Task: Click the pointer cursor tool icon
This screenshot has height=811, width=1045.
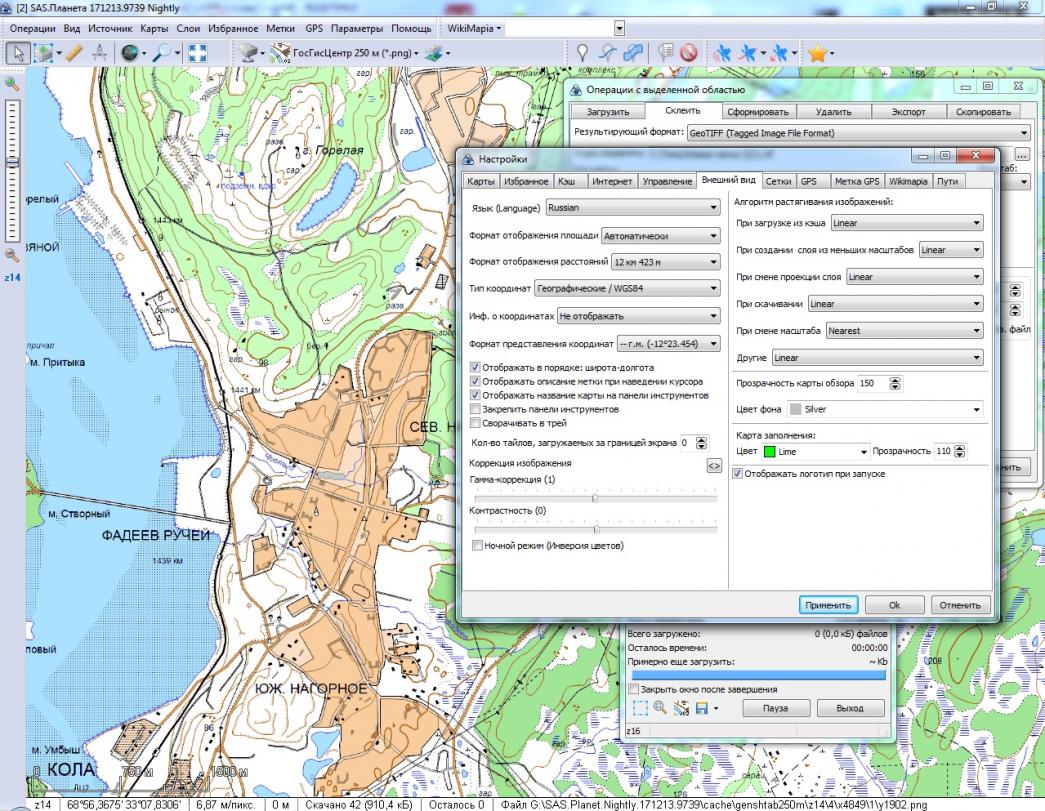Action: pyautogui.click(x=17, y=53)
